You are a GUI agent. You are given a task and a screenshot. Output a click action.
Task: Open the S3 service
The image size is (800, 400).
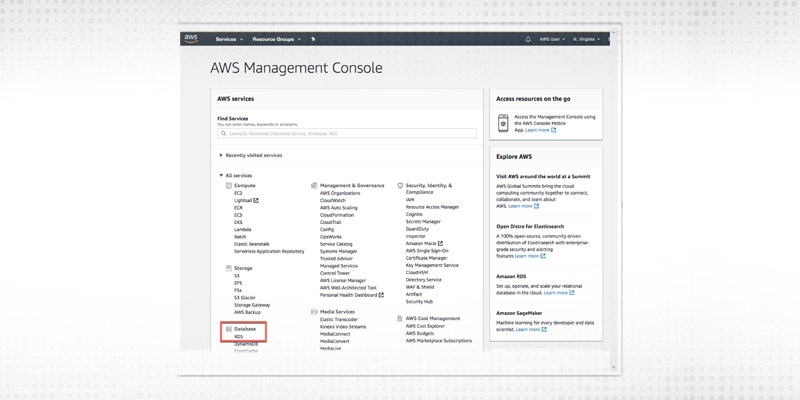[x=237, y=276]
